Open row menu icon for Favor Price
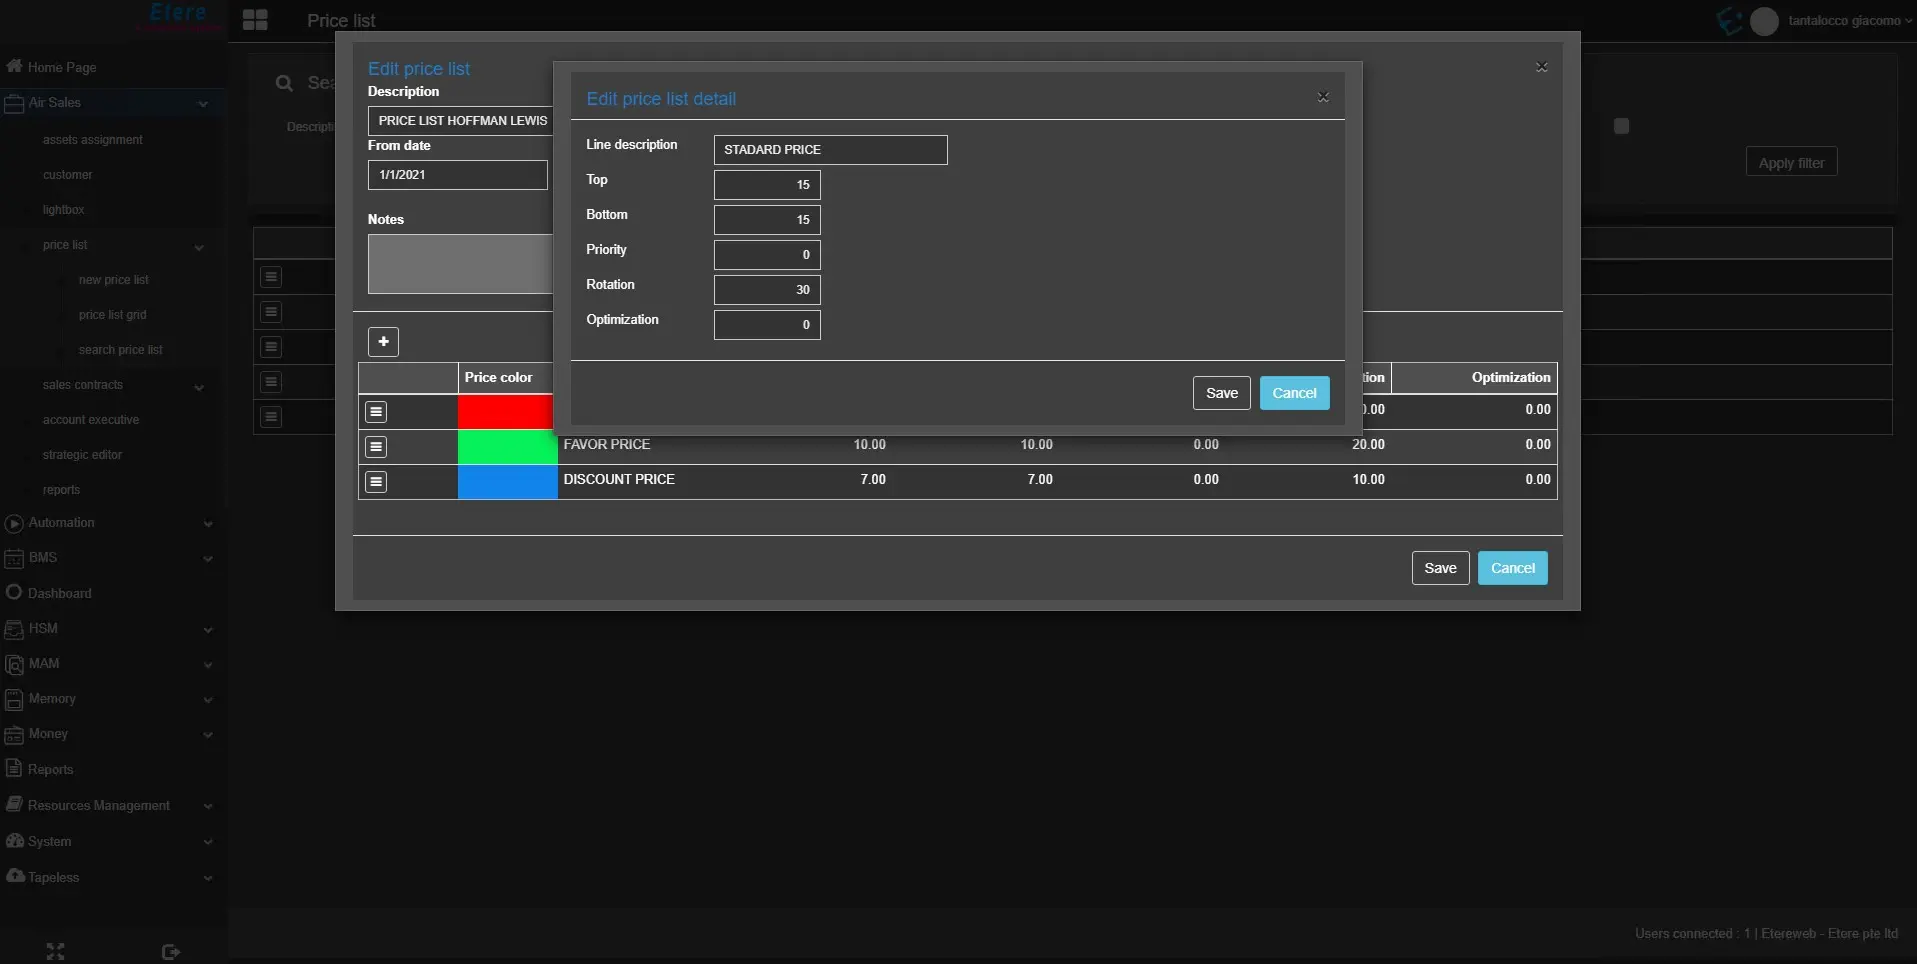 [376, 447]
